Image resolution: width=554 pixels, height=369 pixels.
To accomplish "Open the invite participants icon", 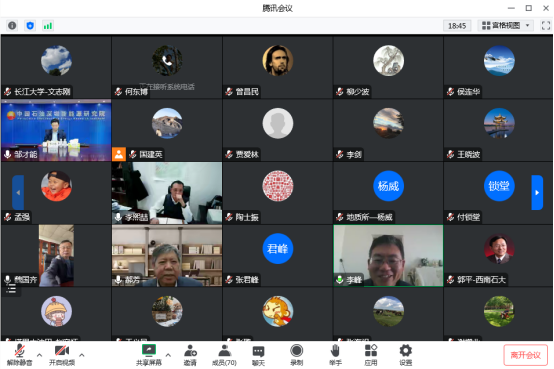I will tap(190, 355).
